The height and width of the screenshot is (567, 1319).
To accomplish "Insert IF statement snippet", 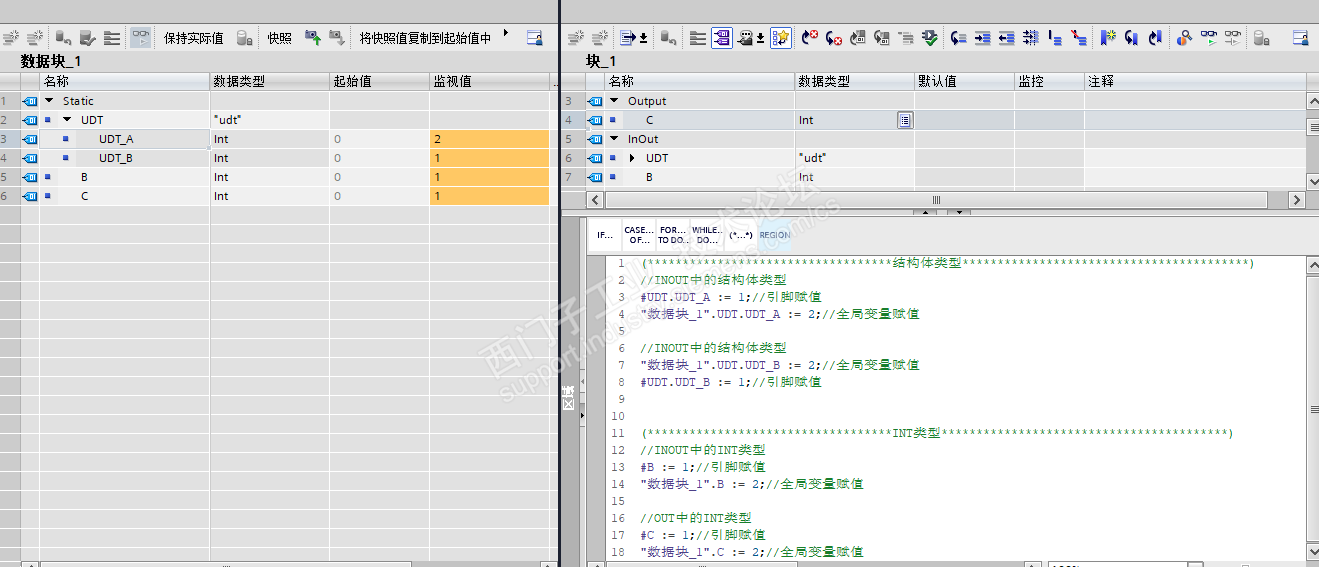I will [x=605, y=235].
